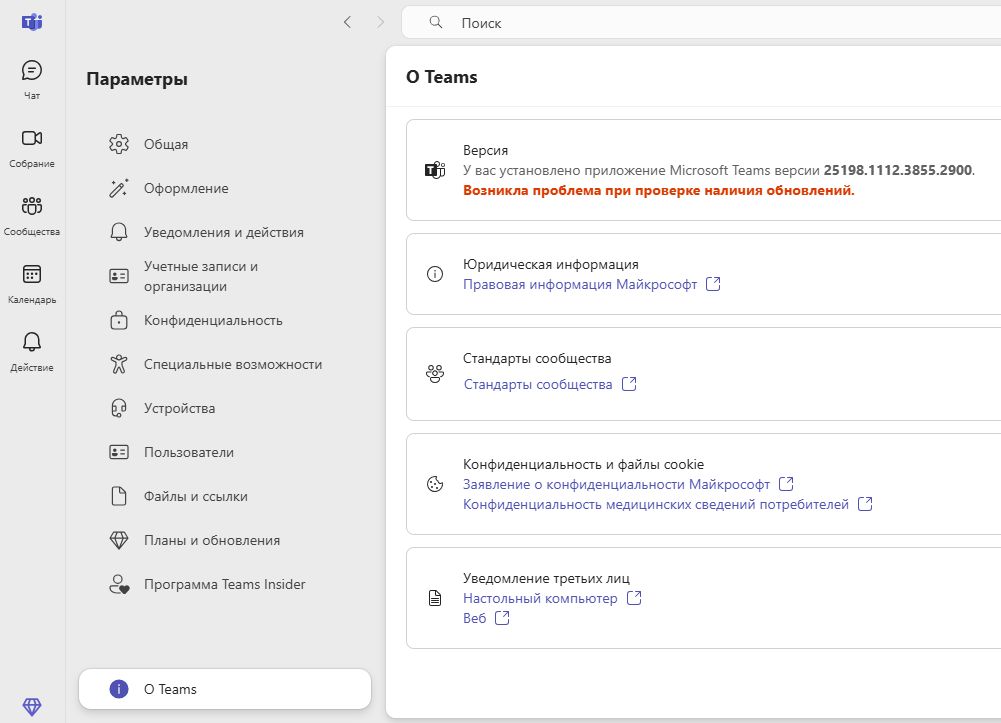Click the gear icon beside Общая
Screen dimensions: 1001x723
point(119,144)
